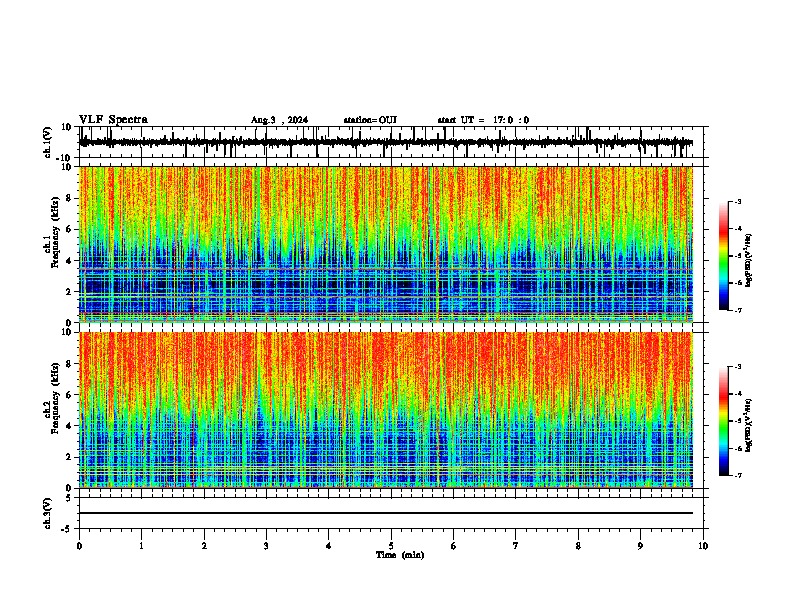Image resolution: width=792 pixels, height=612 pixels.
Task: Click the "10" label ending the time axis
Action: [703, 546]
